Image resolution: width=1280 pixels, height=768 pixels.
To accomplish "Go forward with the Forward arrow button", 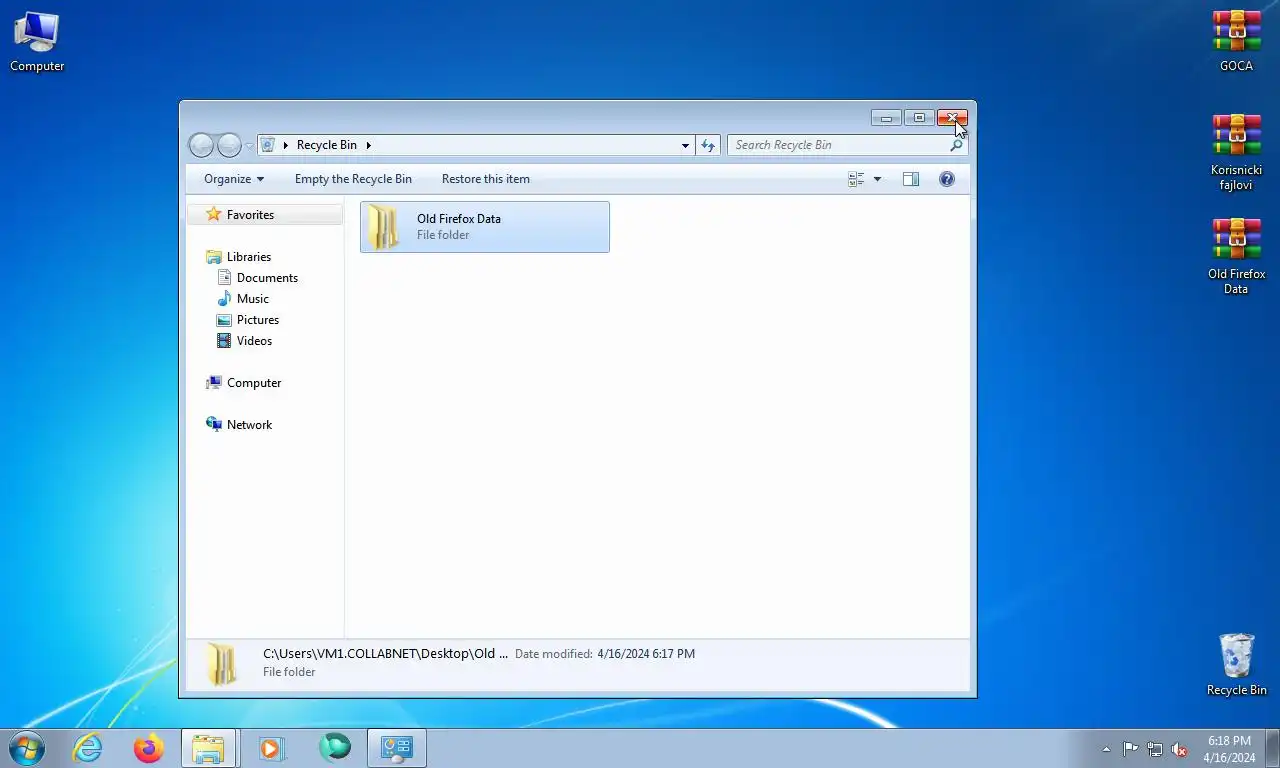I will coord(229,145).
